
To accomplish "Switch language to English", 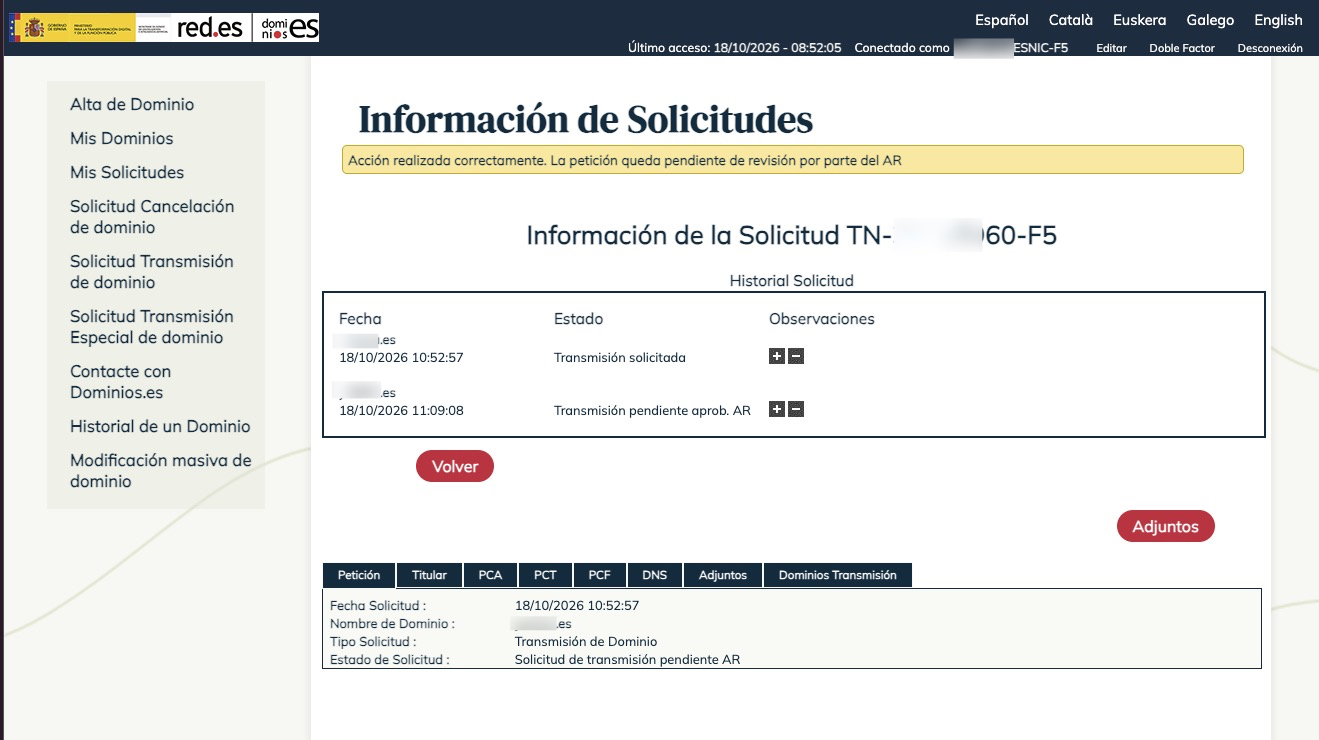I will pyautogui.click(x=1278, y=20).
